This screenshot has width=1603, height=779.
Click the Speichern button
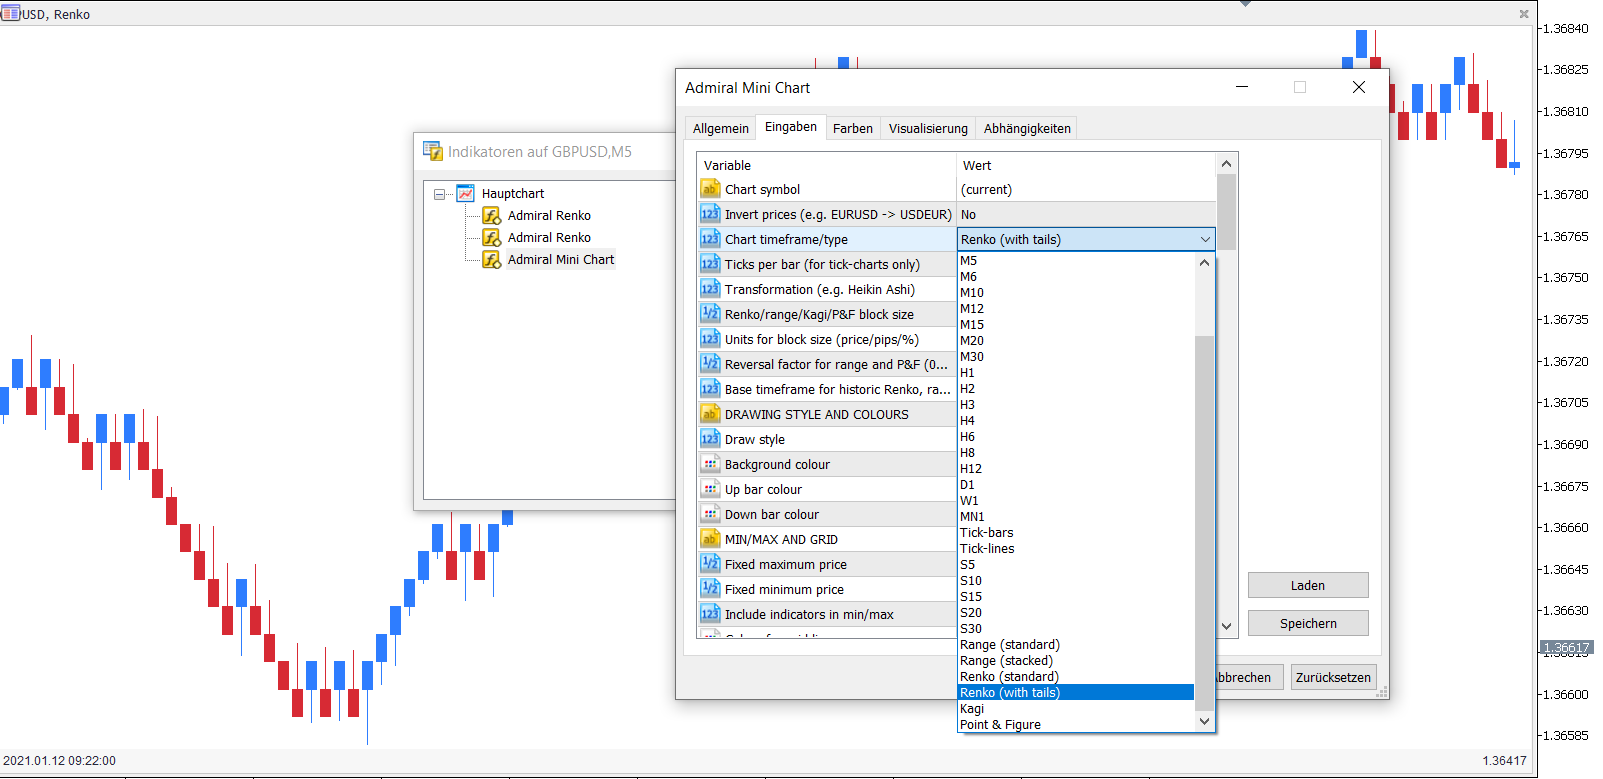click(1308, 623)
